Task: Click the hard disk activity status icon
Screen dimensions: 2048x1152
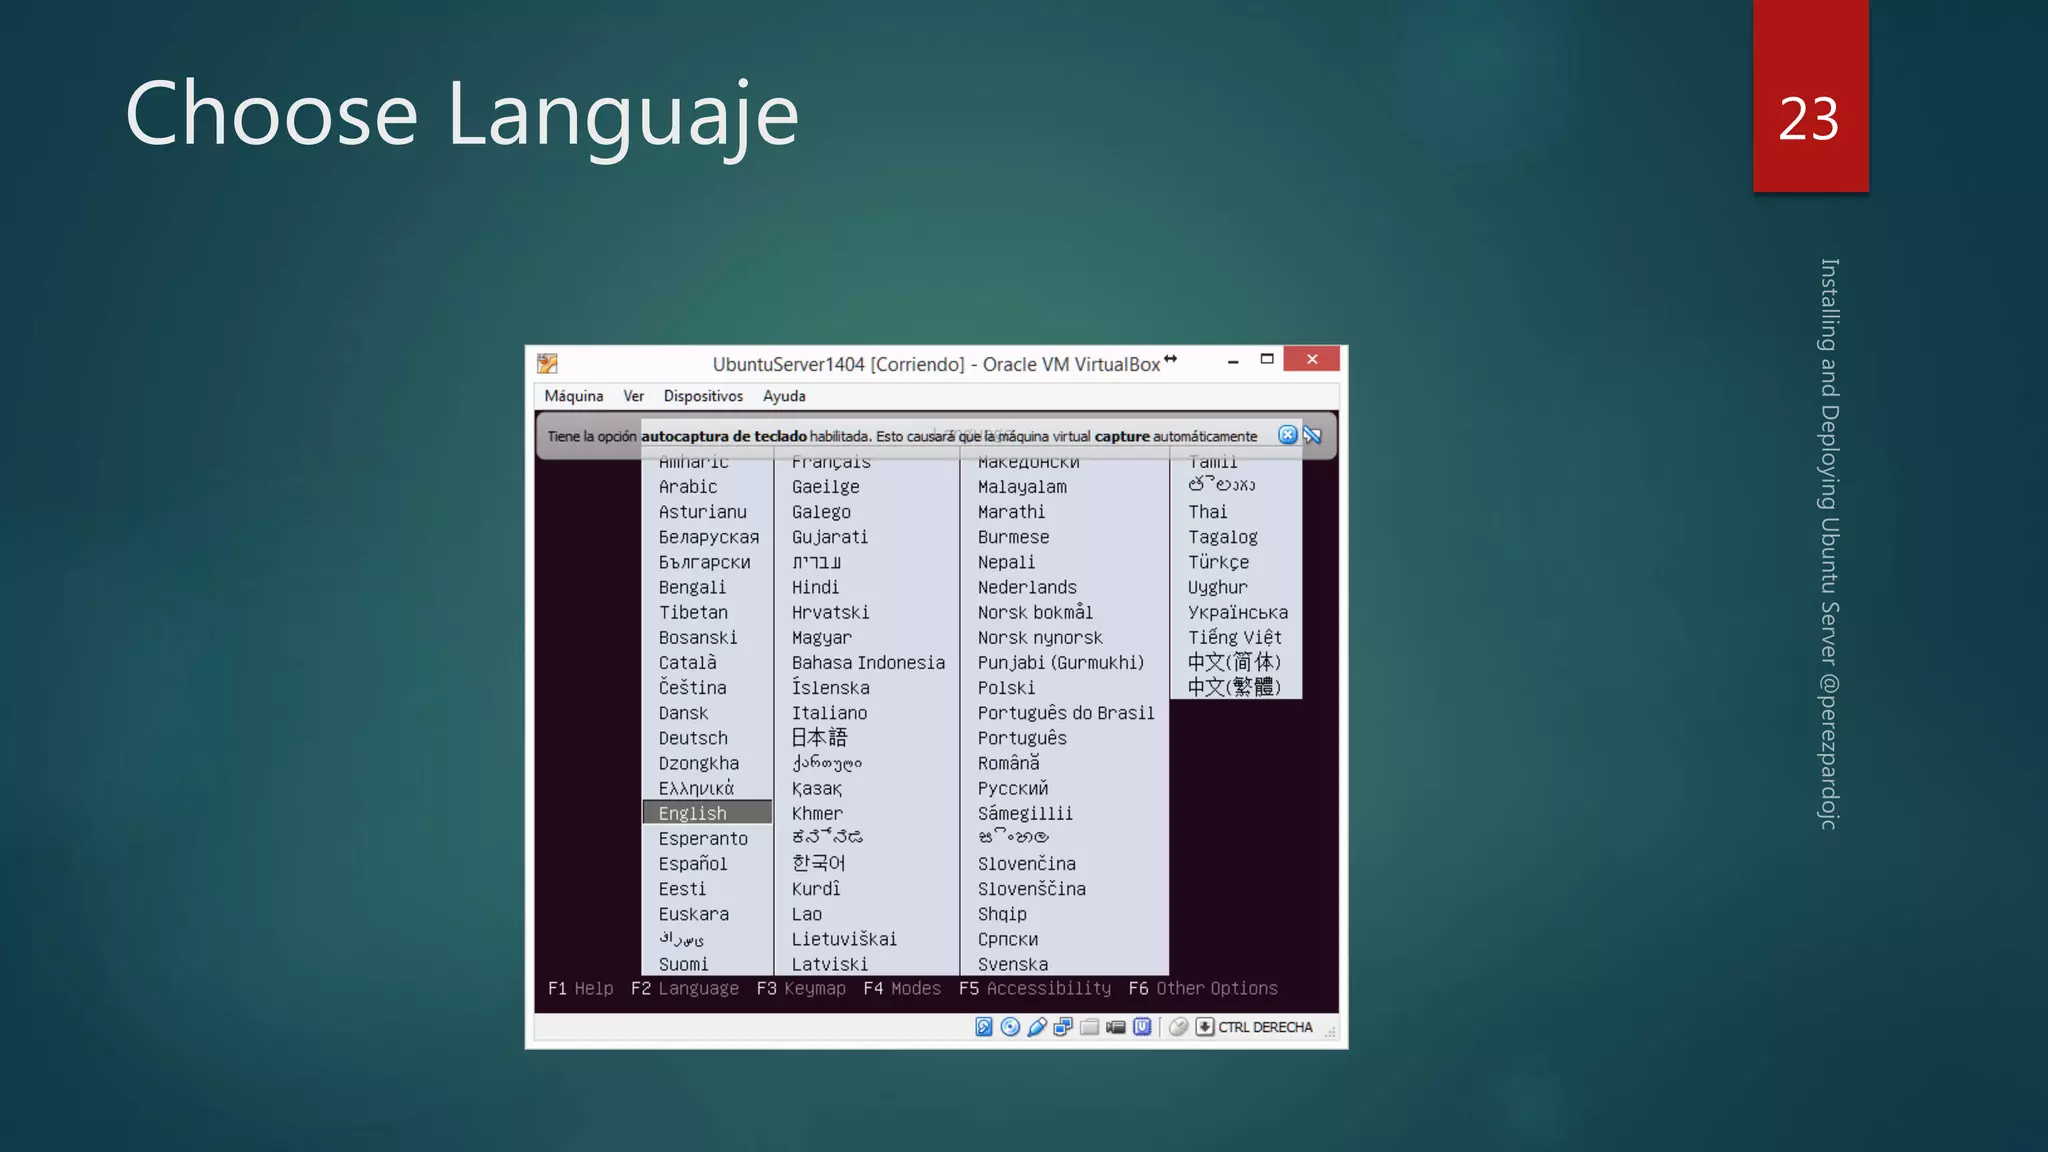Action: (984, 1027)
